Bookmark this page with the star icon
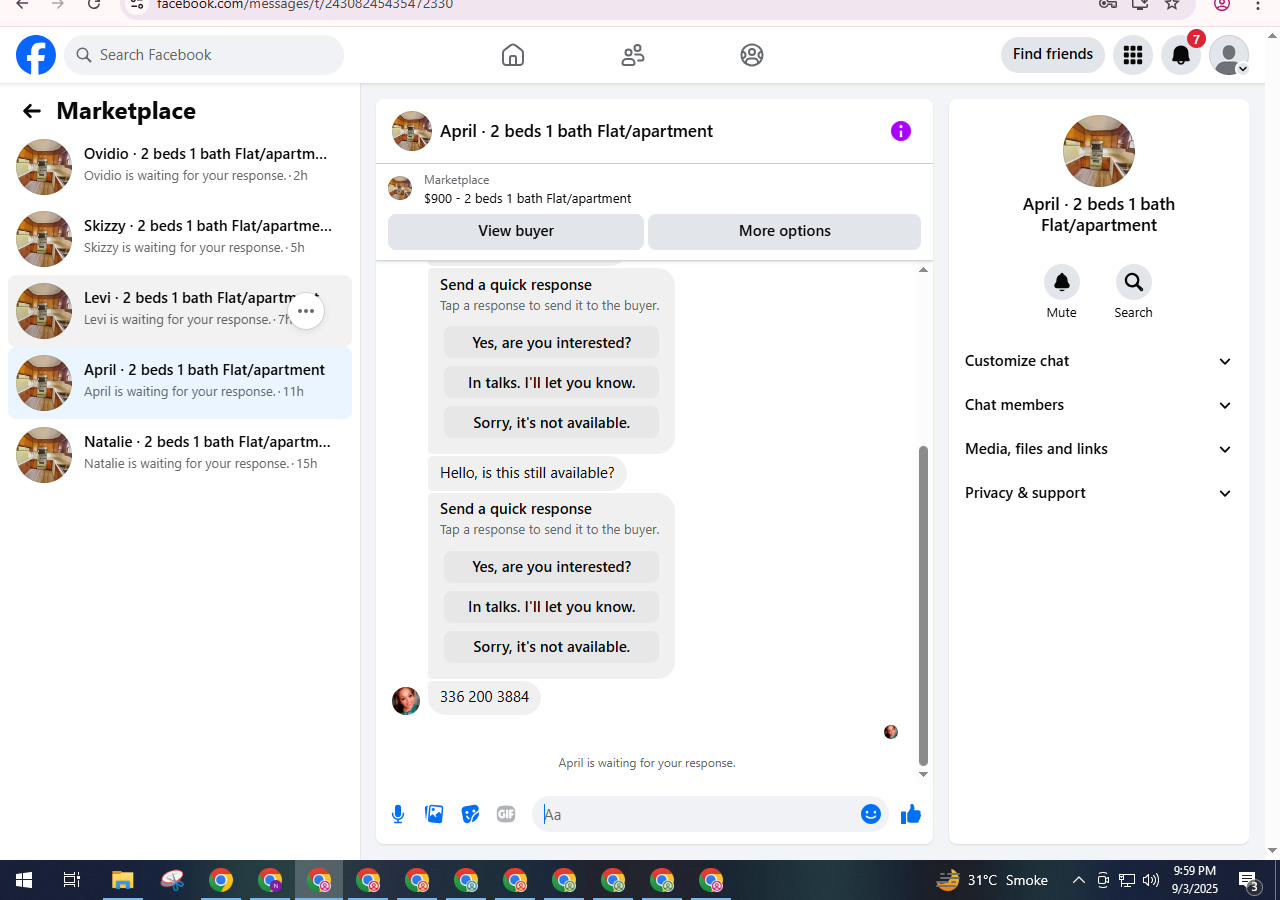The image size is (1280, 900). [1172, 4]
